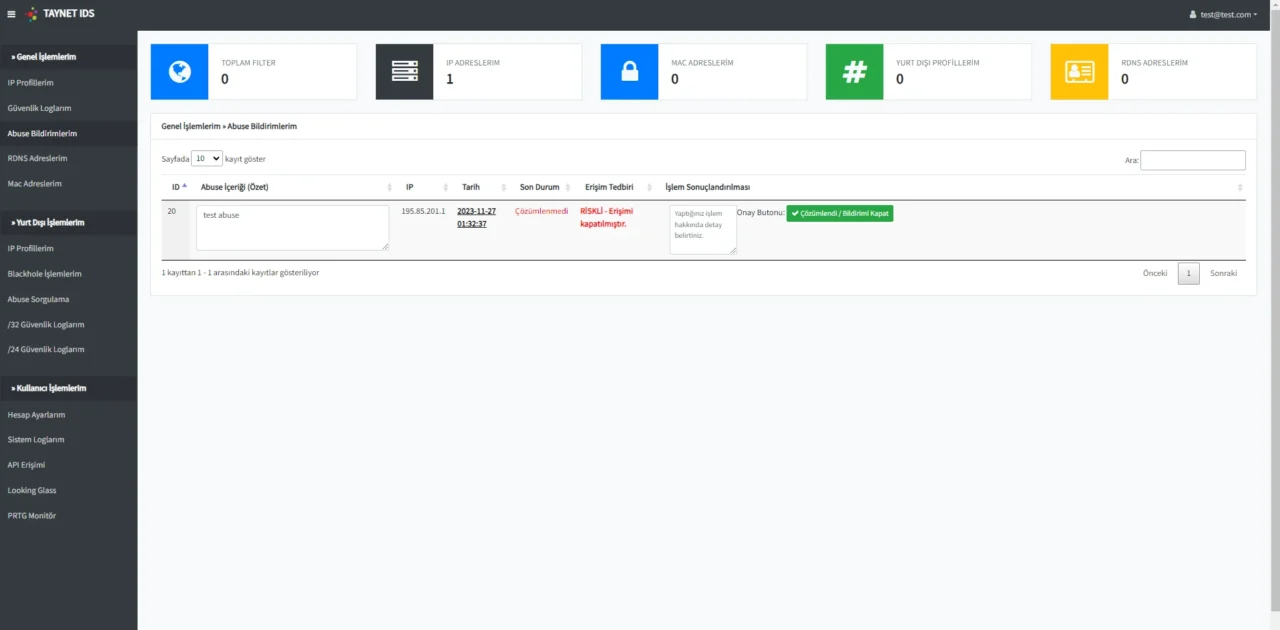Click the hash icon on Yurt Dışı Profillerim card

coord(854,72)
